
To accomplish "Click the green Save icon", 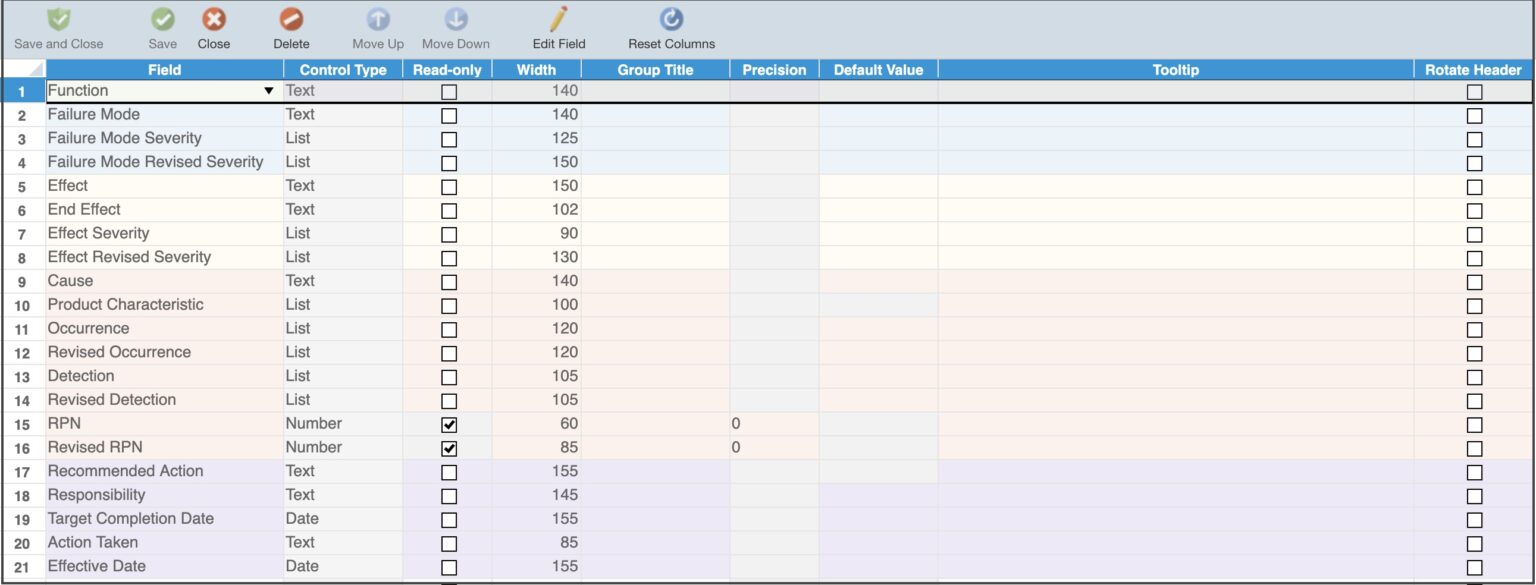I will click(162, 17).
